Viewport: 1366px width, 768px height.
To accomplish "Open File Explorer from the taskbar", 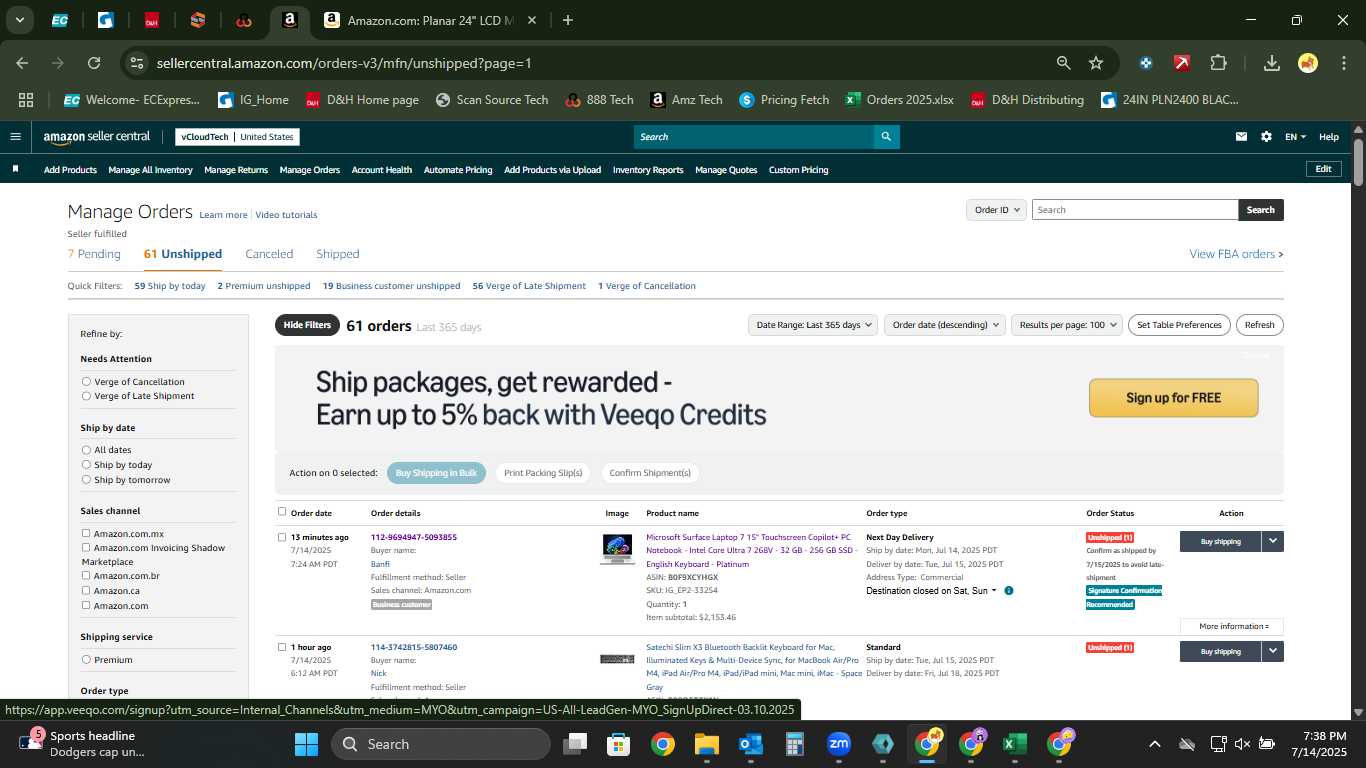I will (x=707, y=744).
